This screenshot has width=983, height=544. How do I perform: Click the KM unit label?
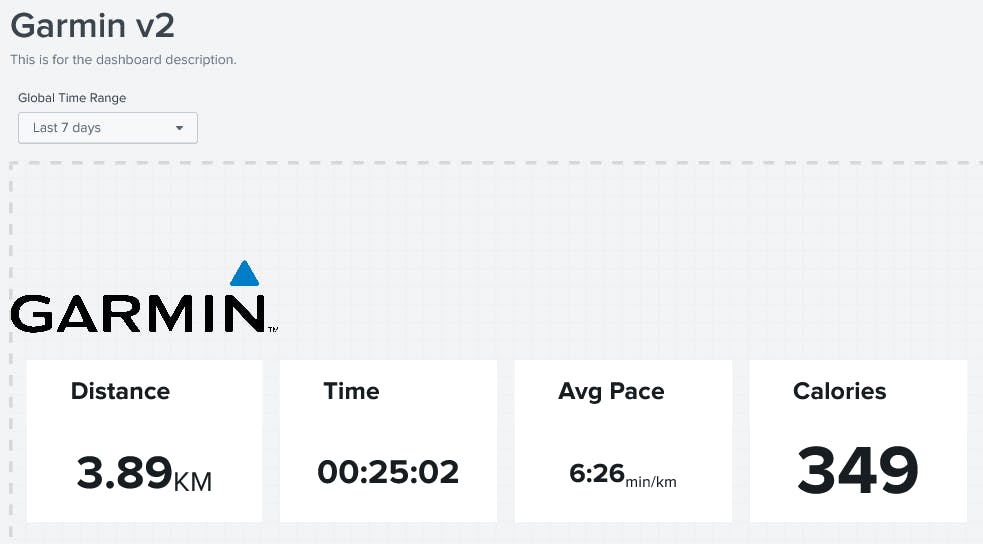click(x=193, y=483)
